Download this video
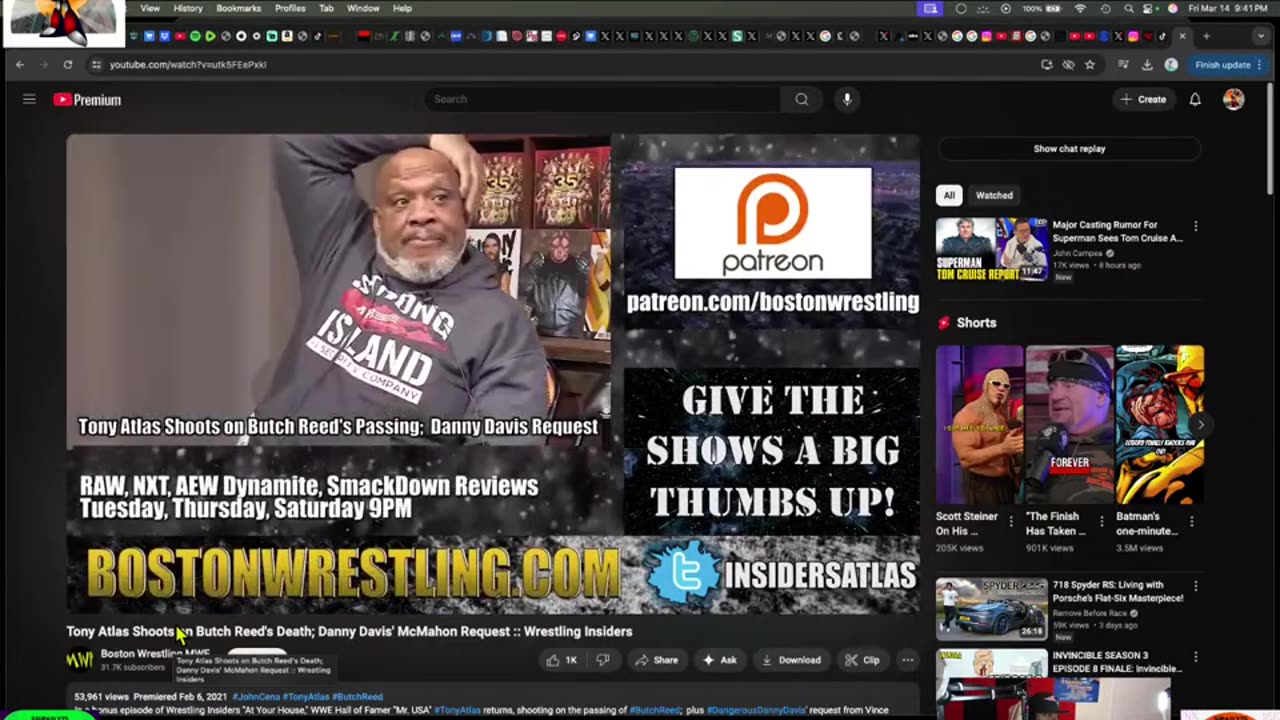1280x720 pixels. click(x=791, y=660)
